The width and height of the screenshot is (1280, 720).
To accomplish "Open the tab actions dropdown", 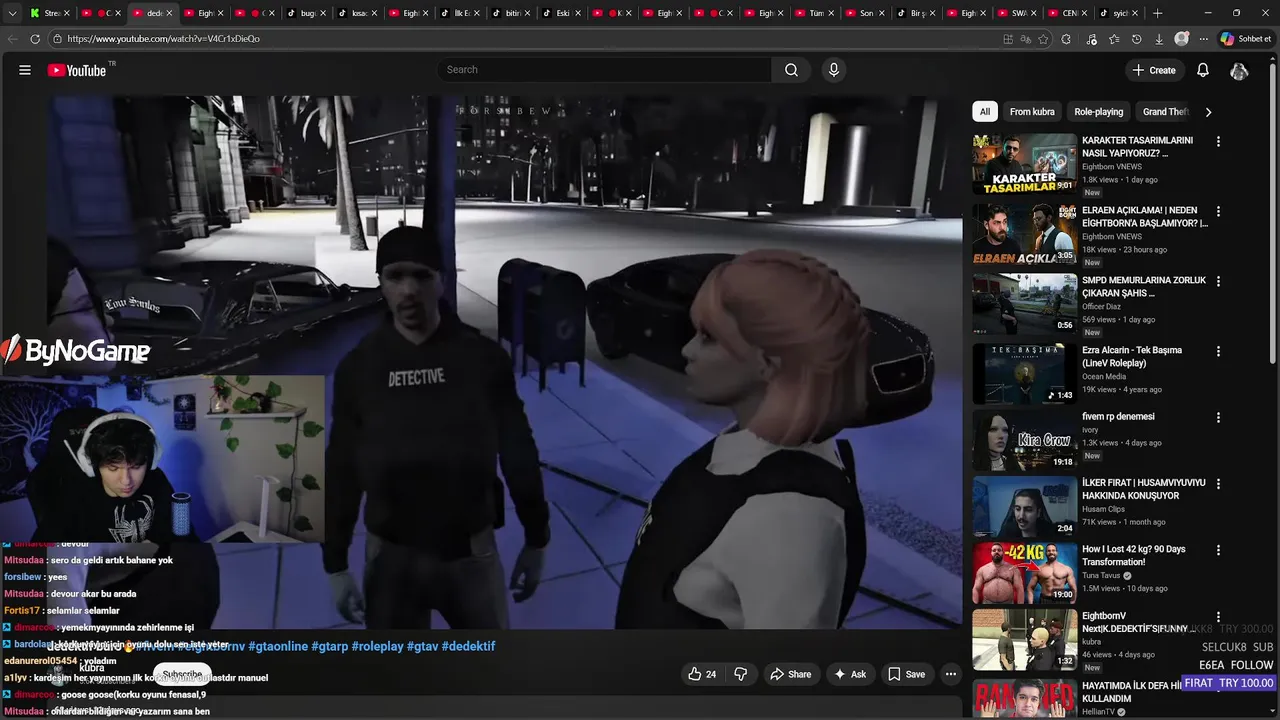I will point(12,13).
